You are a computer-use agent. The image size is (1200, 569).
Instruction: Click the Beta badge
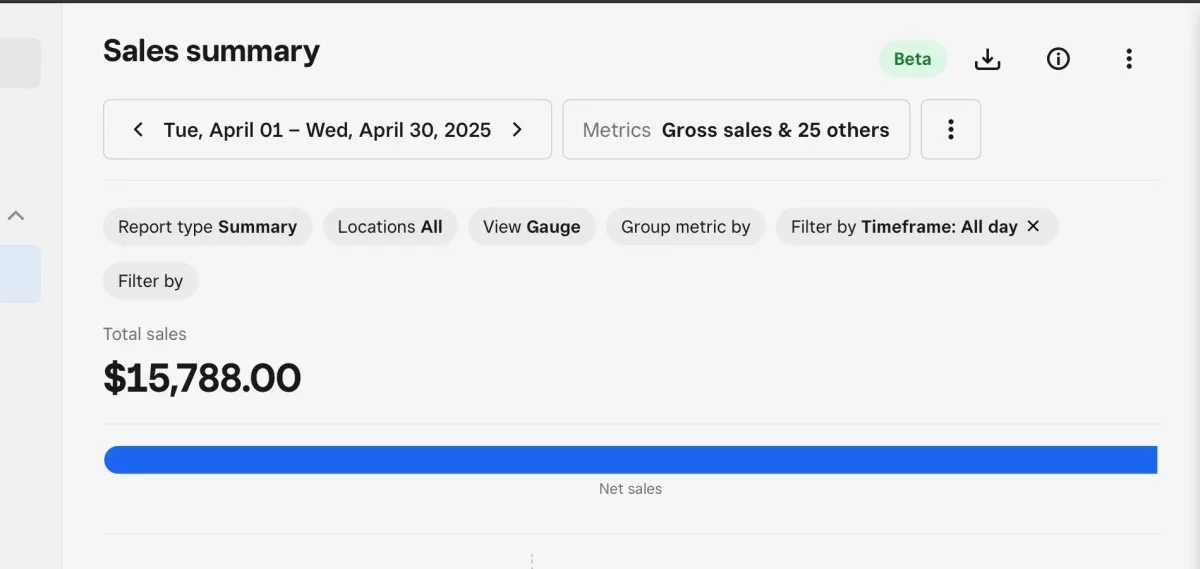(912, 59)
